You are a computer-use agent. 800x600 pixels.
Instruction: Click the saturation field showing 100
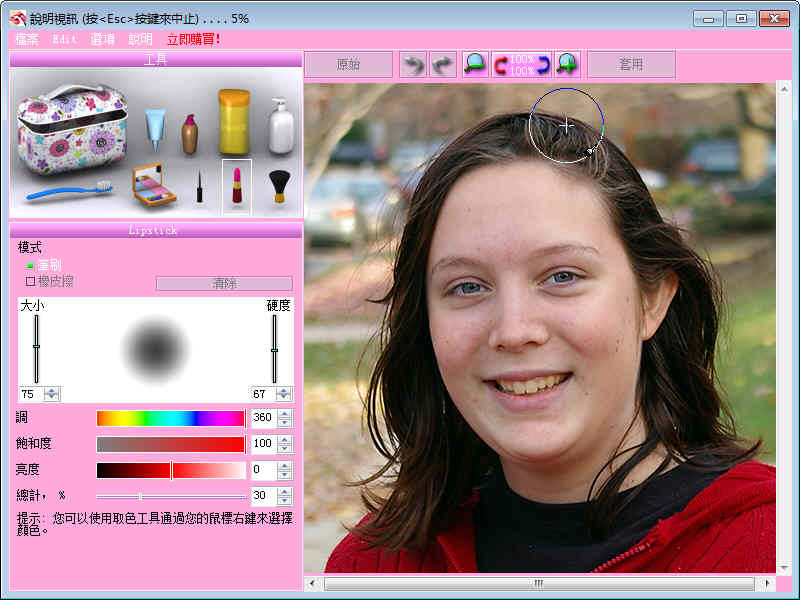click(264, 444)
